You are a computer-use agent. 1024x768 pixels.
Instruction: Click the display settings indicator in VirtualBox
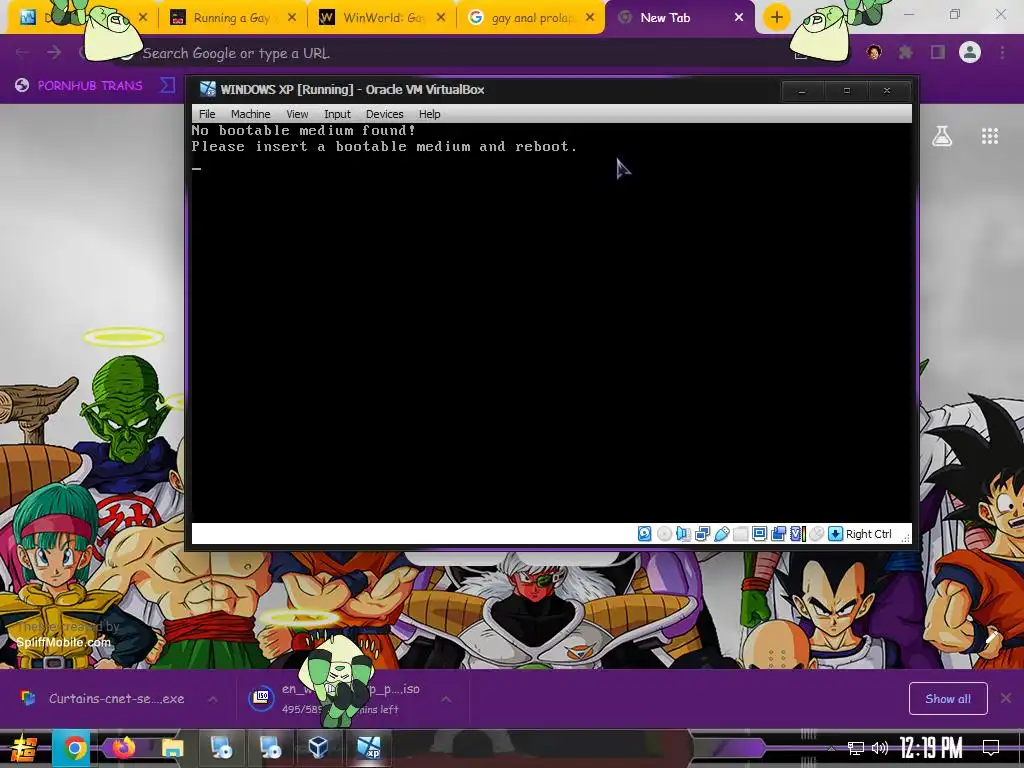(x=760, y=534)
